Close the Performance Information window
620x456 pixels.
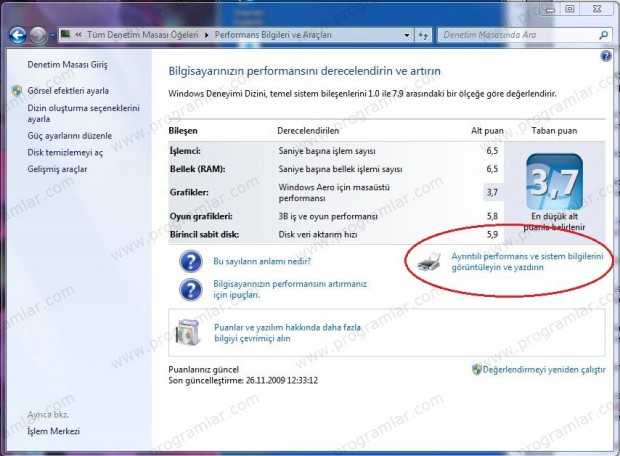[x=597, y=9]
